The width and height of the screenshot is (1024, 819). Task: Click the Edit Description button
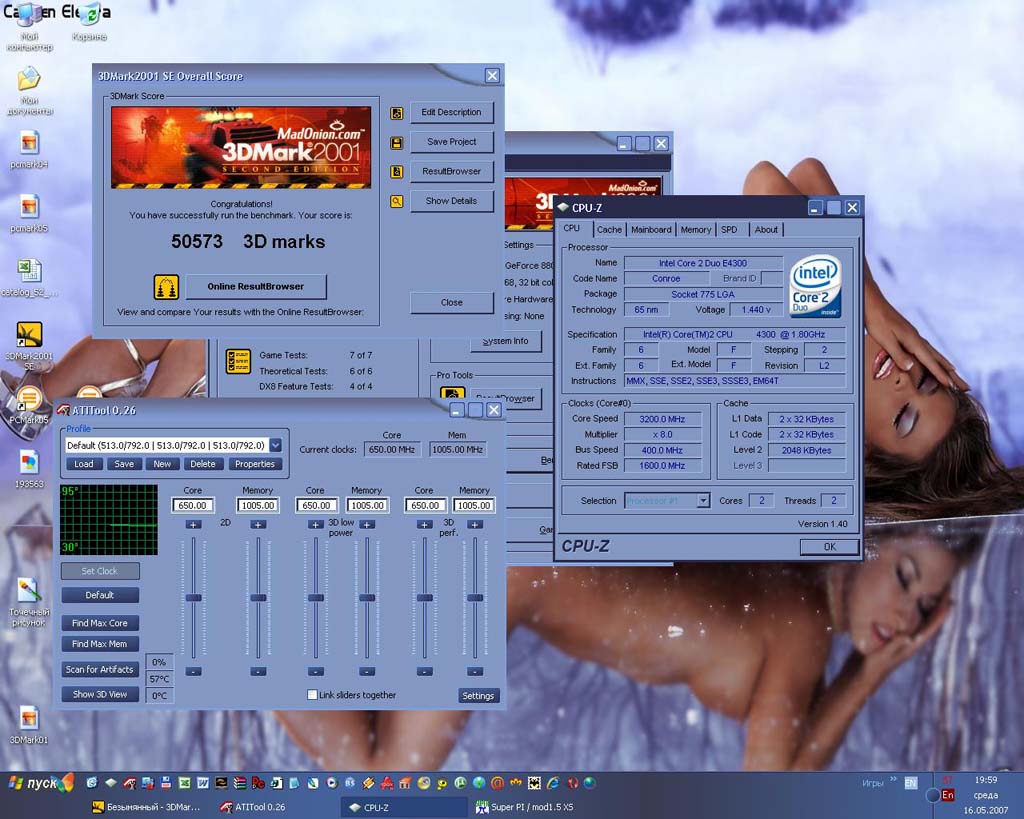451,112
